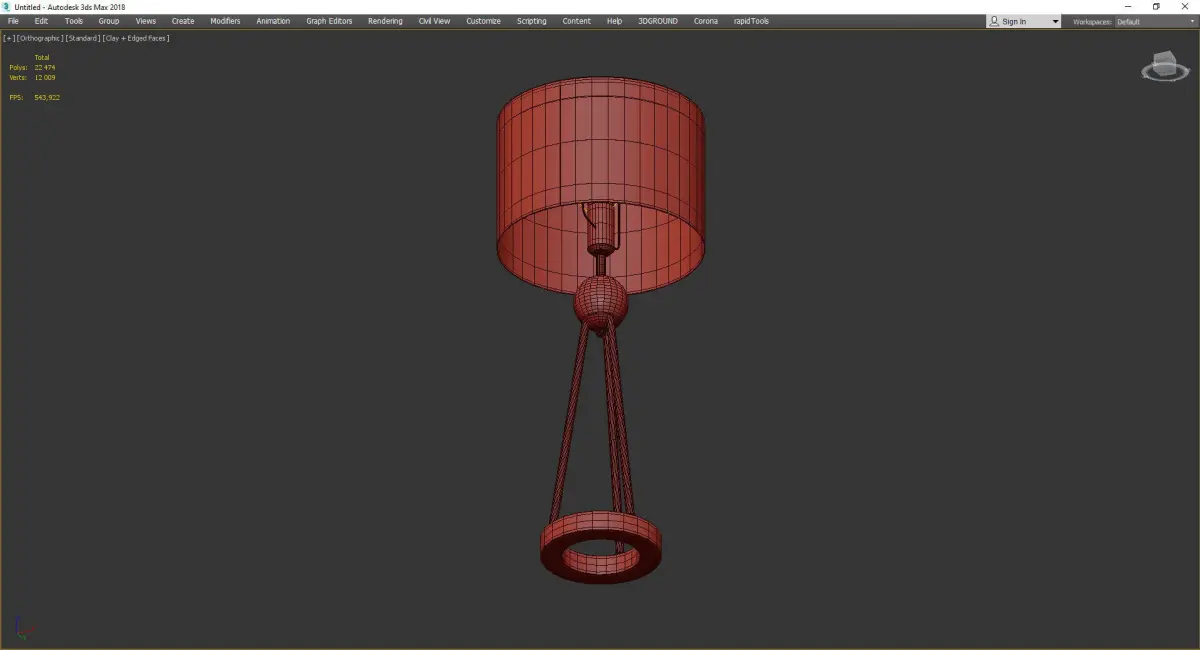Screen dimensions: 1200x650
Task: Open the Edit menu
Action: (x=41, y=21)
